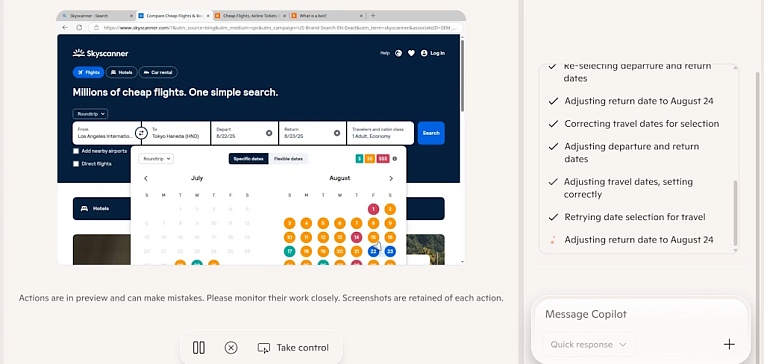Pause the Copilot action
Viewport: 764px width, 364px height.
[199, 347]
